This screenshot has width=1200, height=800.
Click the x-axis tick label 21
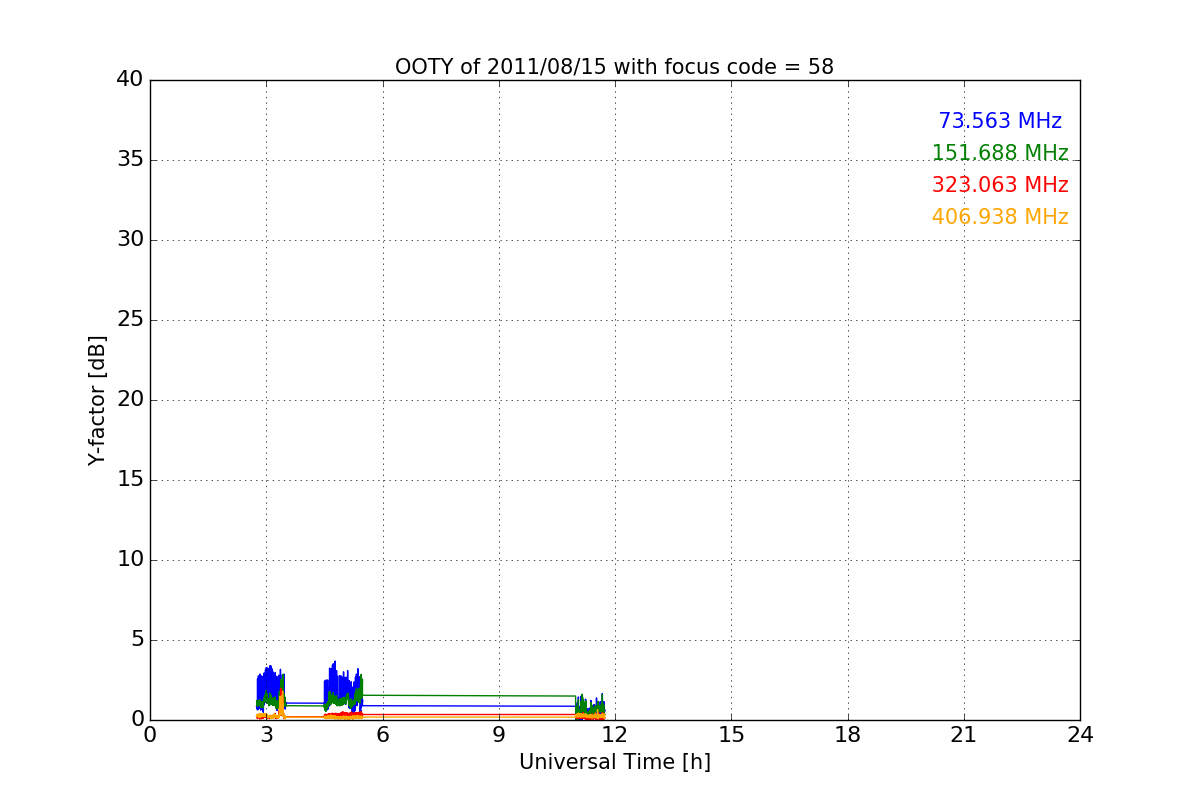964,734
